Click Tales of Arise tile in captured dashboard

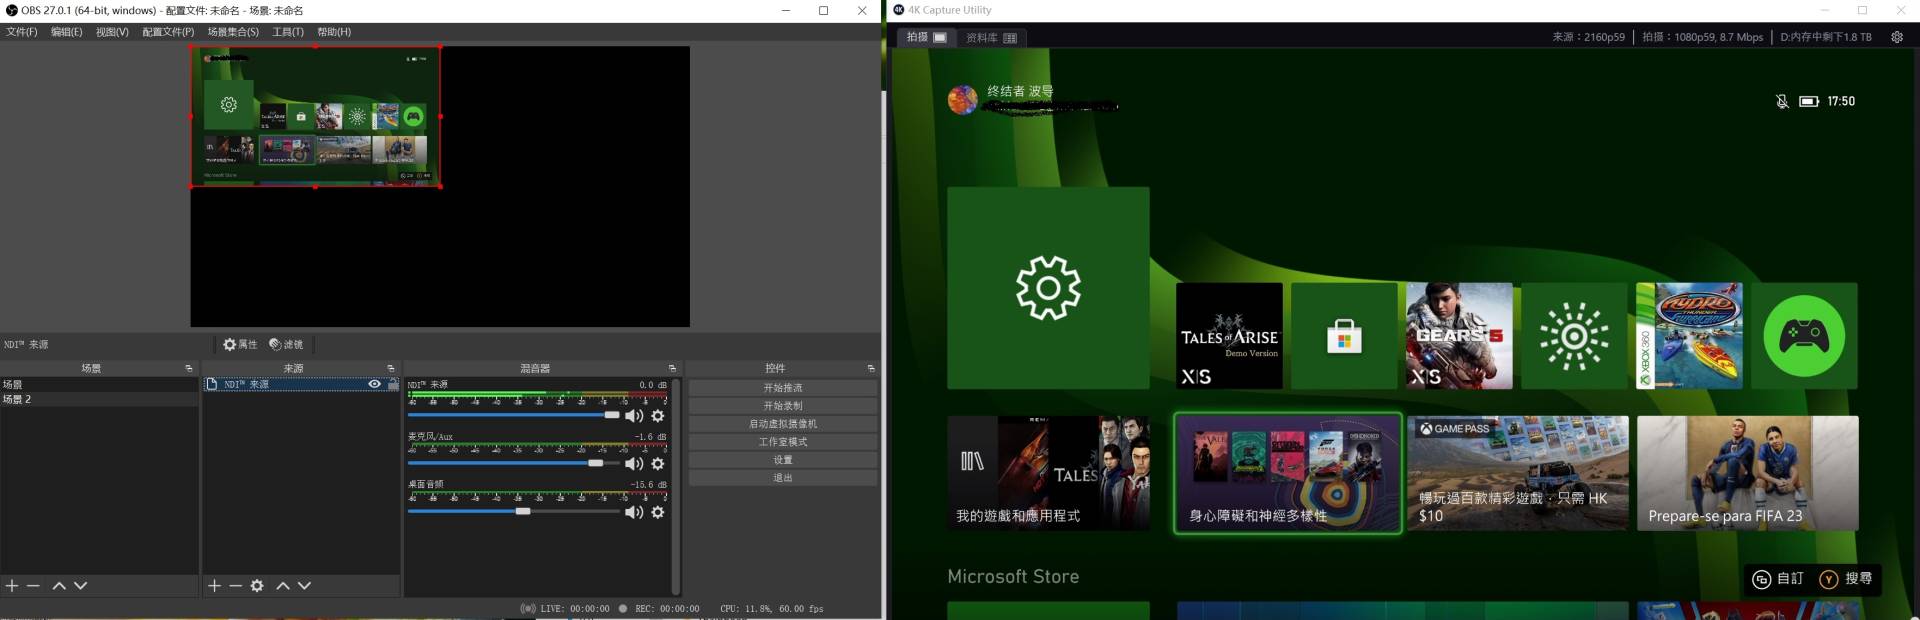[x=1229, y=336]
